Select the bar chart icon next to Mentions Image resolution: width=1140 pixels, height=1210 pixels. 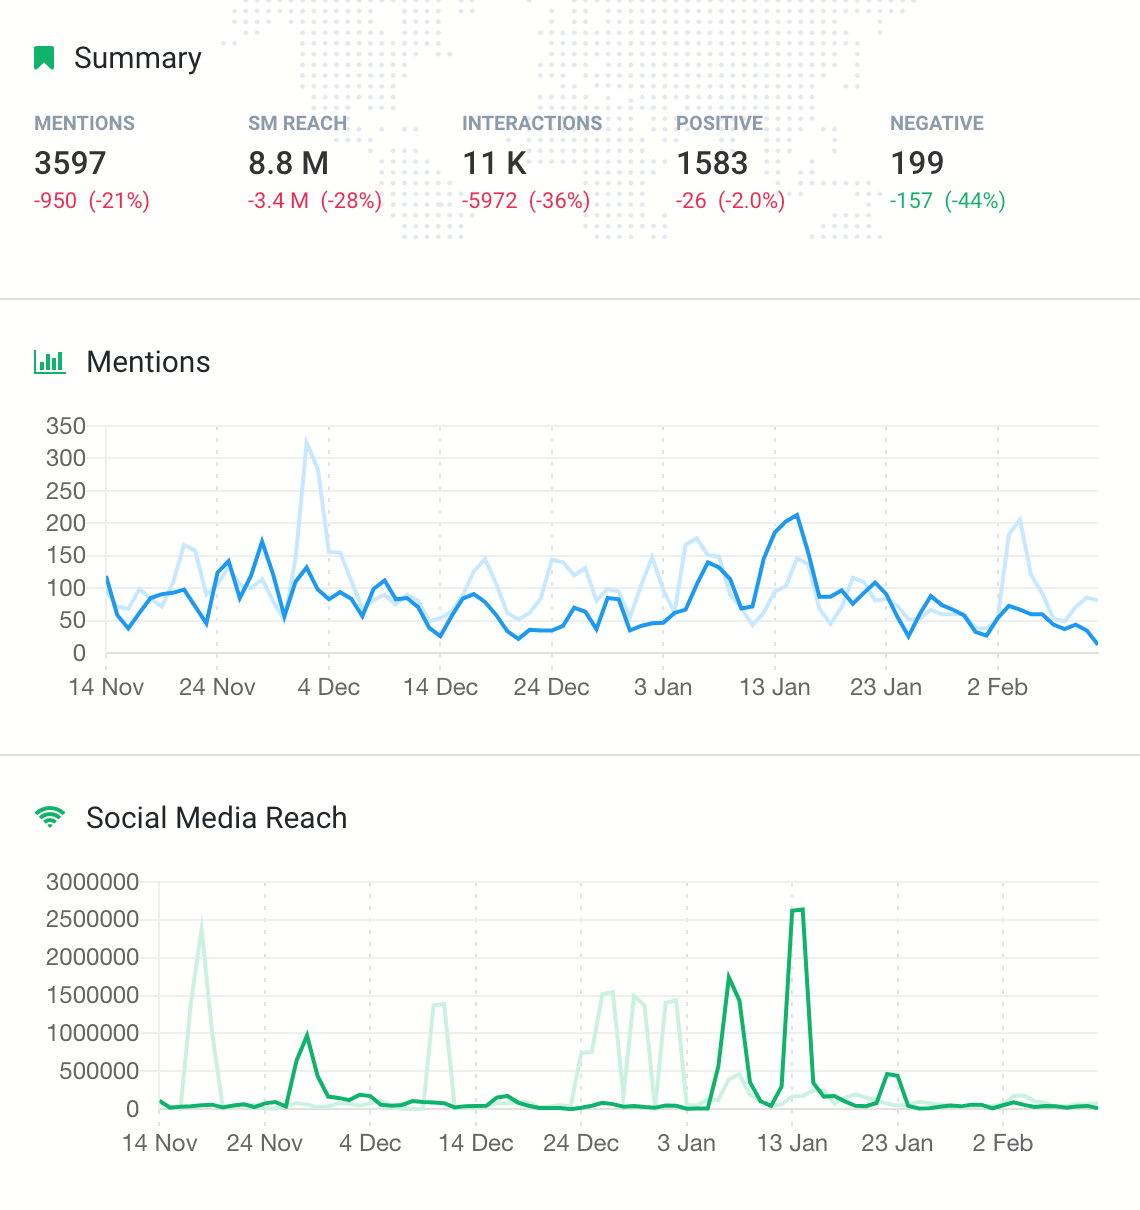pyautogui.click(x=49, y=362)
